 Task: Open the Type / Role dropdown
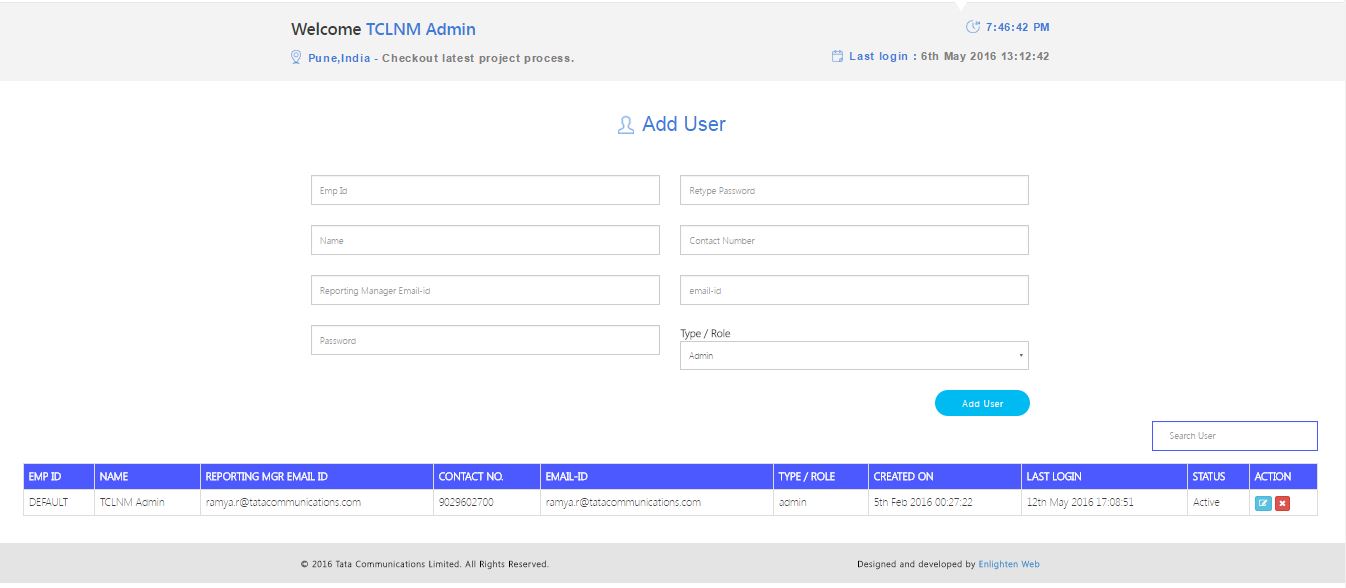coord(854,356)
